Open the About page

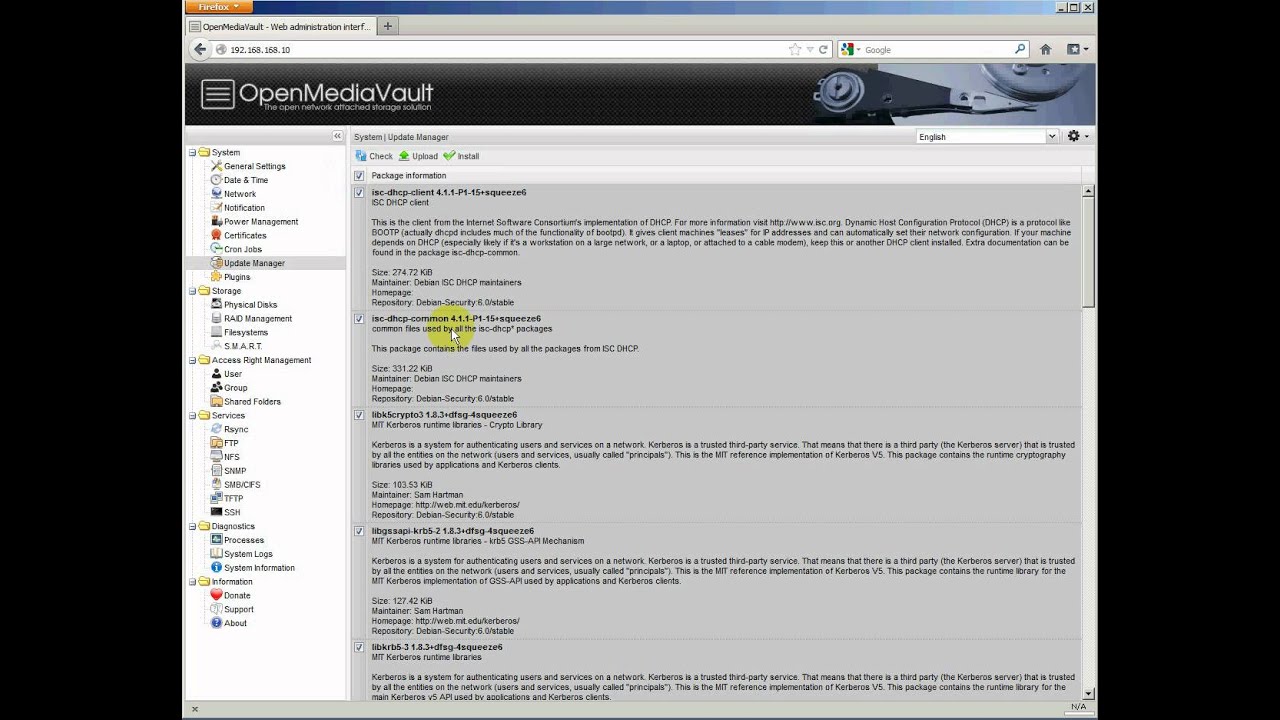pos(234,623)
